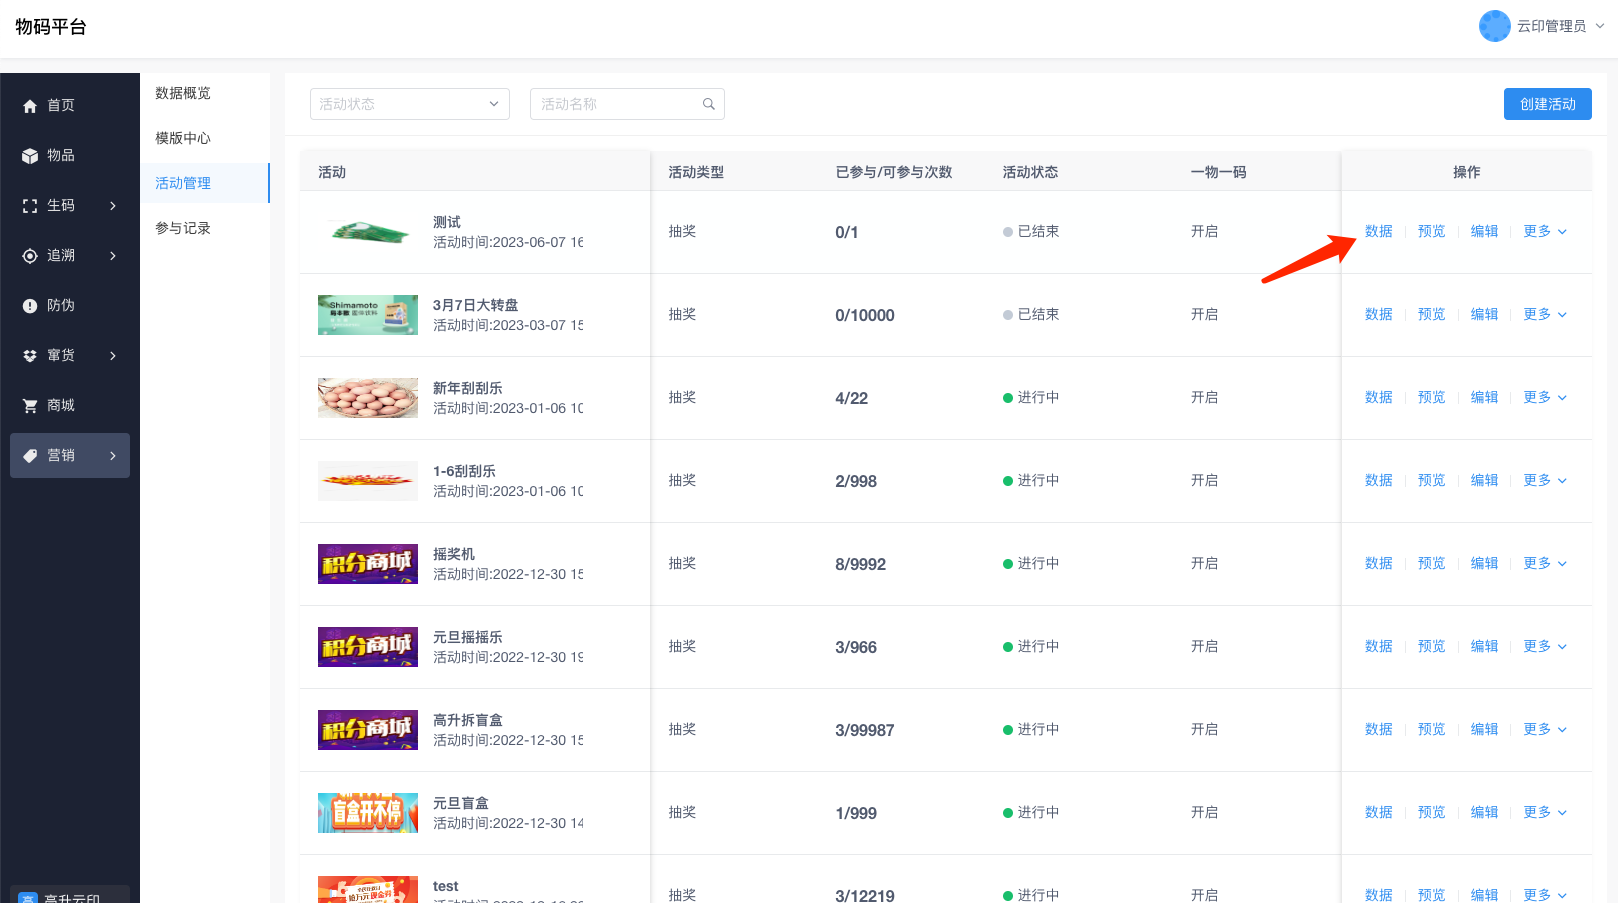Open 更多 menu for 高升拆盲盒
Screen dimensions: 1618x903
point(1545,729)
